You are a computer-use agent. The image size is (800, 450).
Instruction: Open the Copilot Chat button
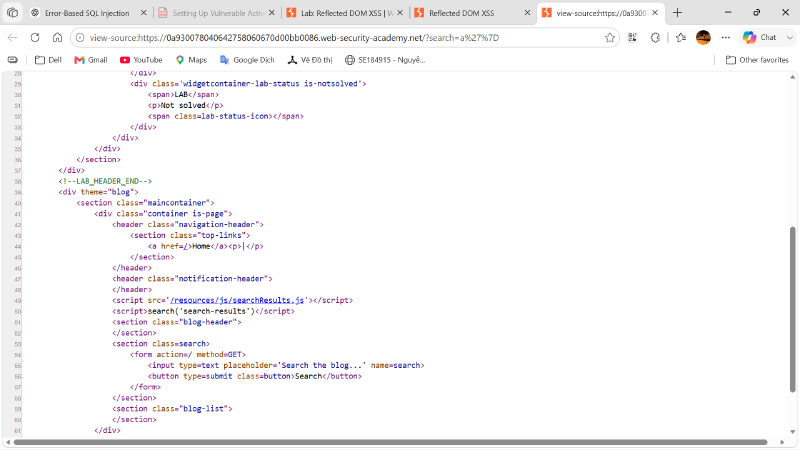[x=760, y=37]
